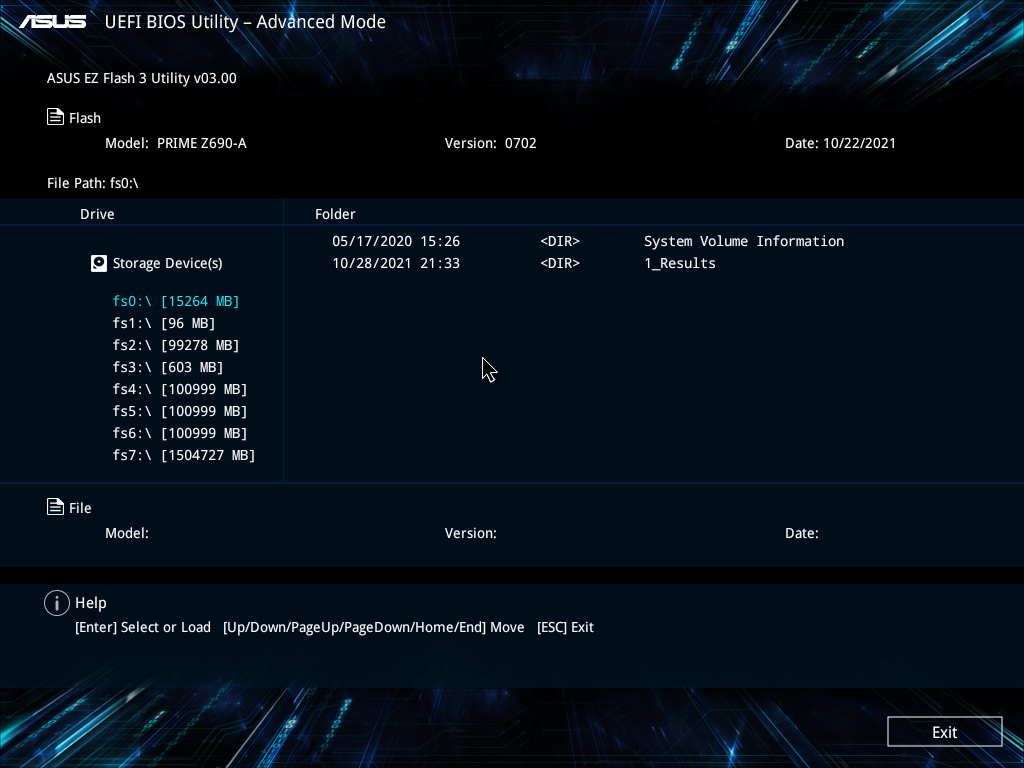Click the ASUS EZ Flash 3 Utility v03.00 title
This screenshot has width=1024, height=768.
tap(142, 78)
